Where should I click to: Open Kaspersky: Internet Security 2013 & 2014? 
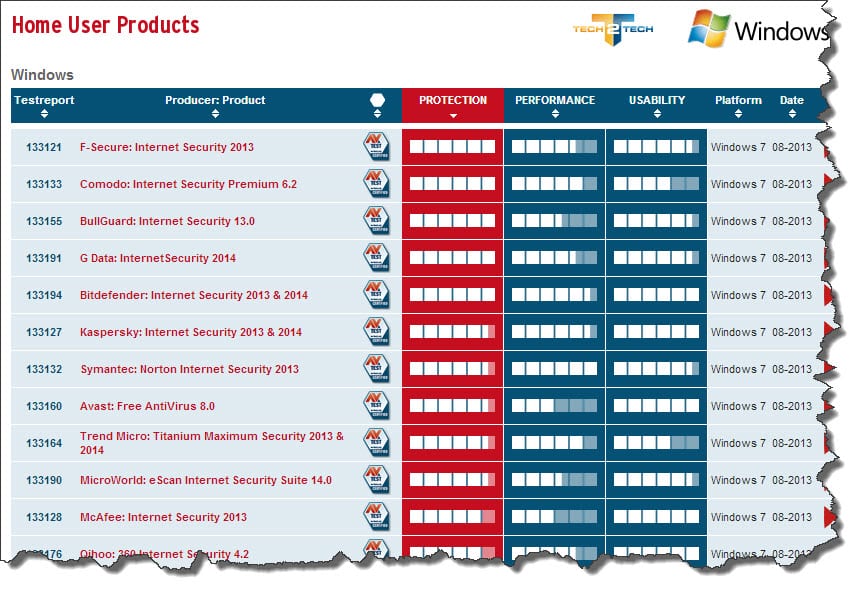tap(191, 332)
